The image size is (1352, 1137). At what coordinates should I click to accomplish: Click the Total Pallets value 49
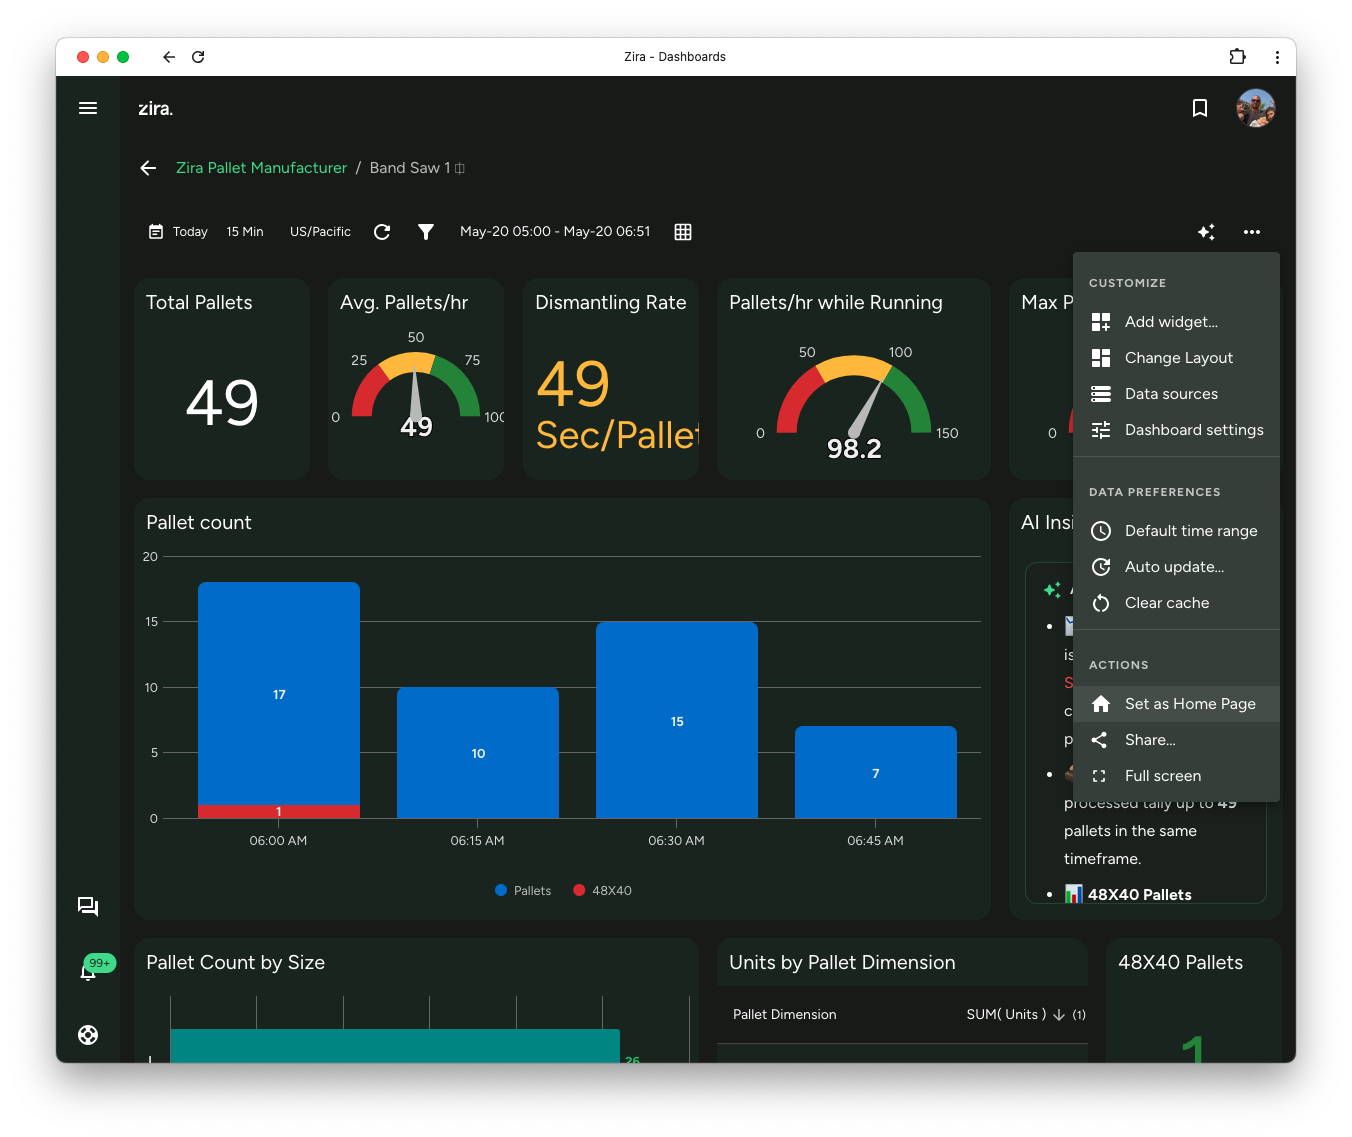[x=222, y=403]
